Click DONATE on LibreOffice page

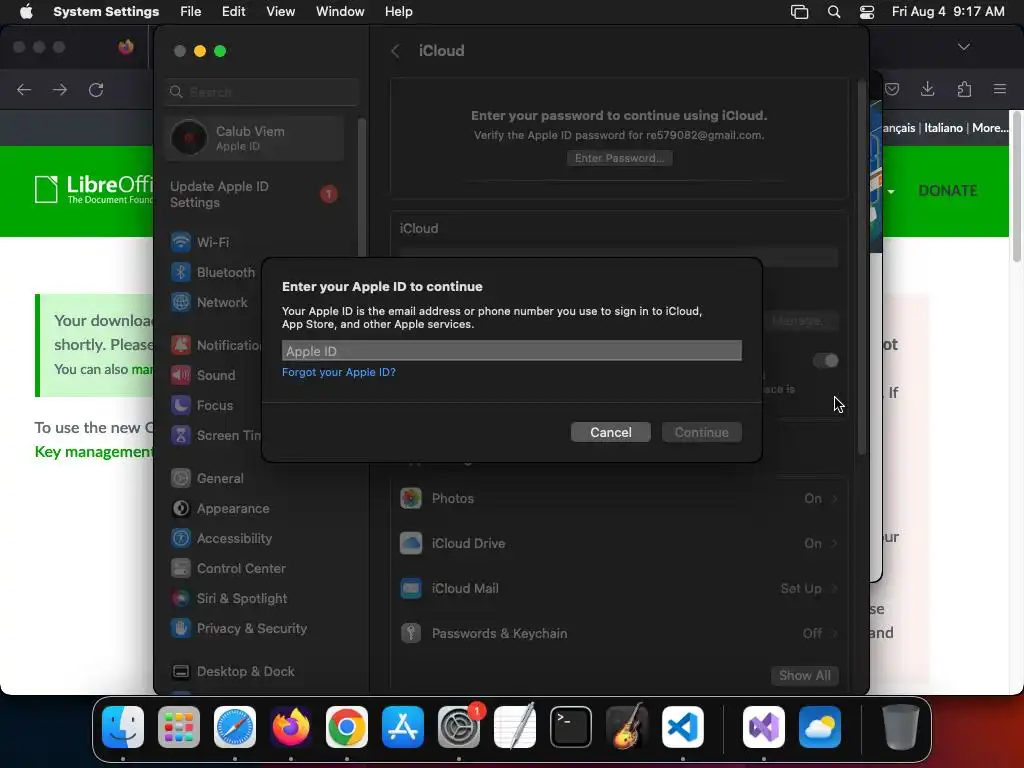[x=948, y=191]
